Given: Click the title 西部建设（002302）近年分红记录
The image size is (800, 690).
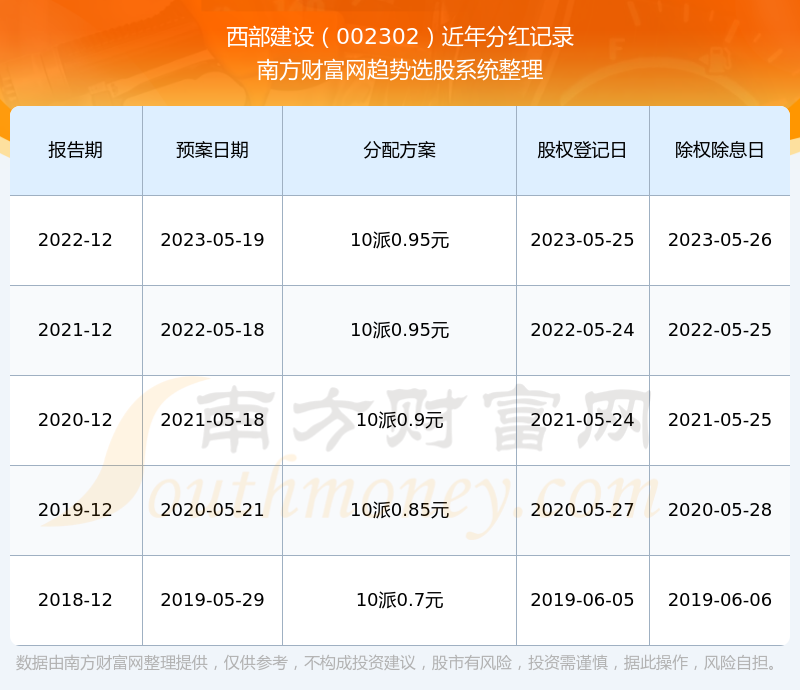Looking at the screenshot, I should [400, 37].
